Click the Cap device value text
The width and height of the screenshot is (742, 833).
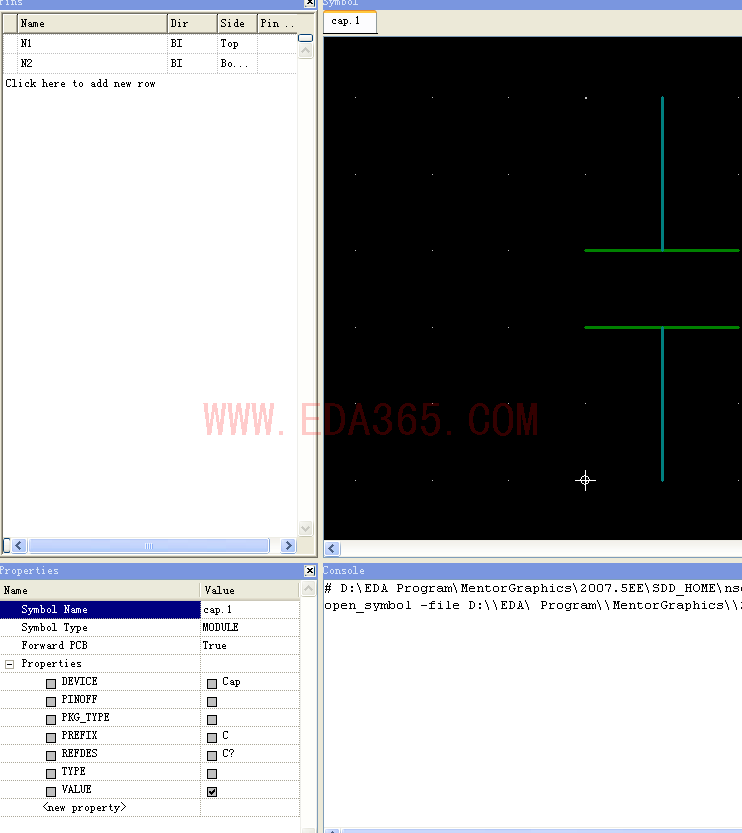click(x=231, y=682)
